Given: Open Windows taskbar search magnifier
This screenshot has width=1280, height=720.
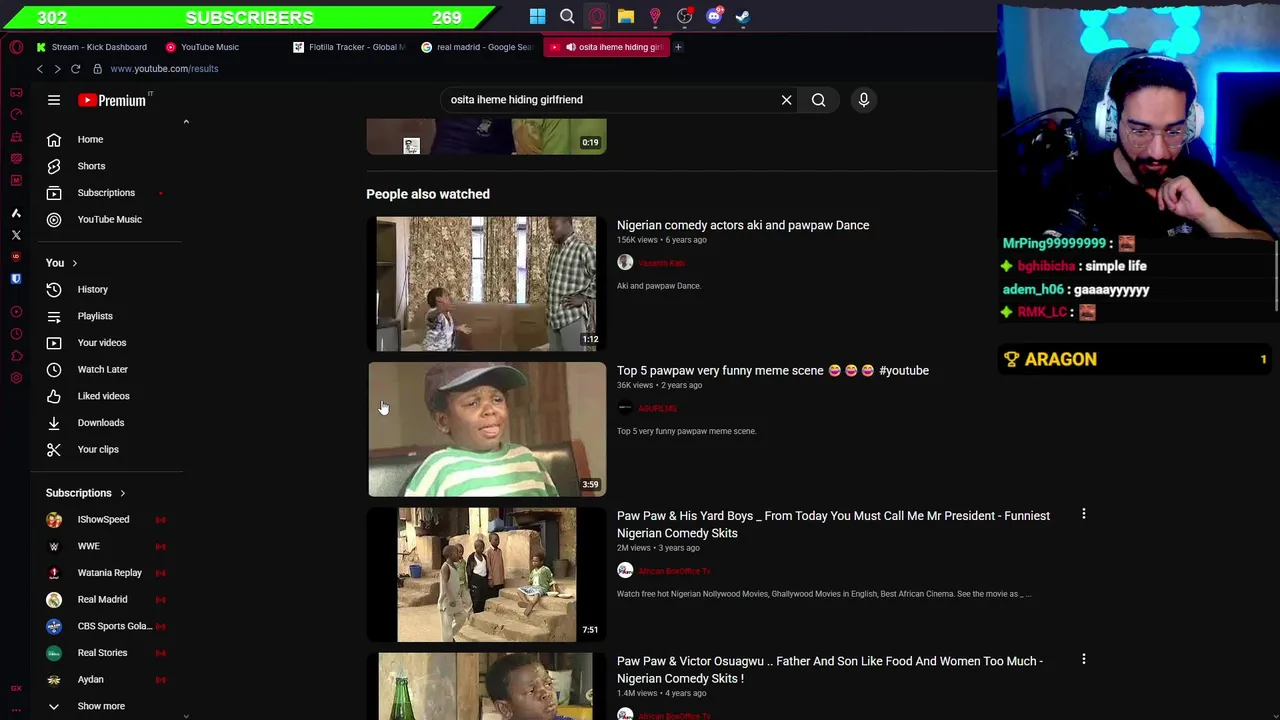Looking at the screenshot, I should 567,16.
